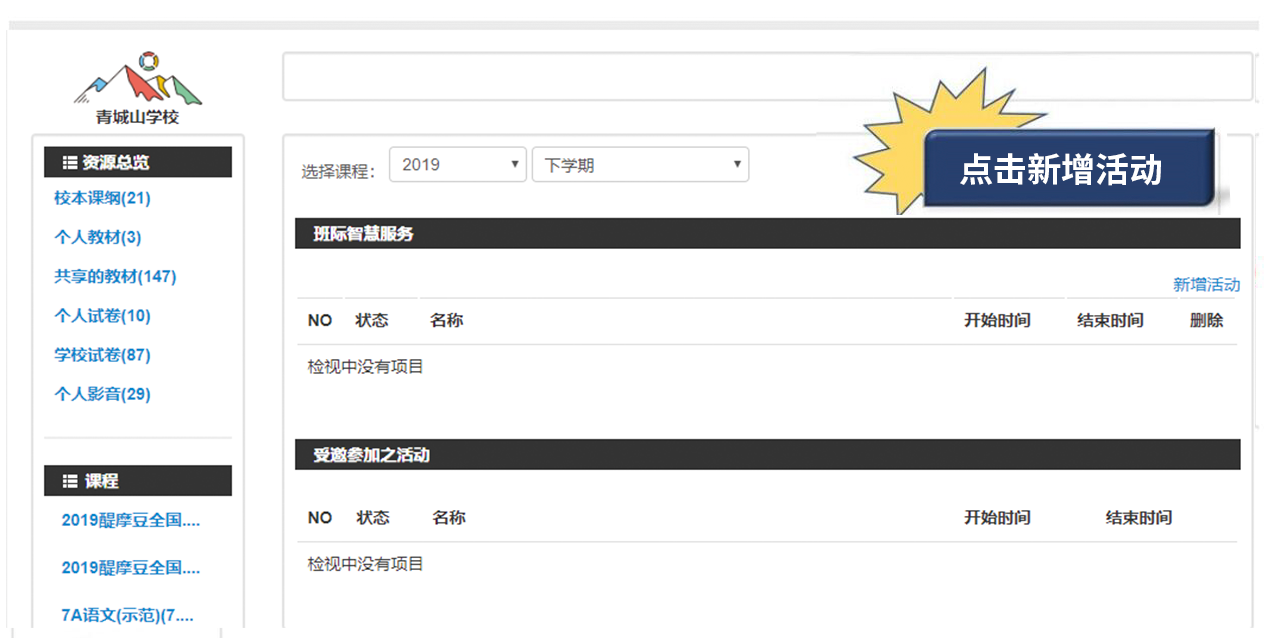Image resolution: width=1267 pixels, height=638 pixels.
Task: Click 开始时间 column header in 班际智慧服务
Action: 996,321
